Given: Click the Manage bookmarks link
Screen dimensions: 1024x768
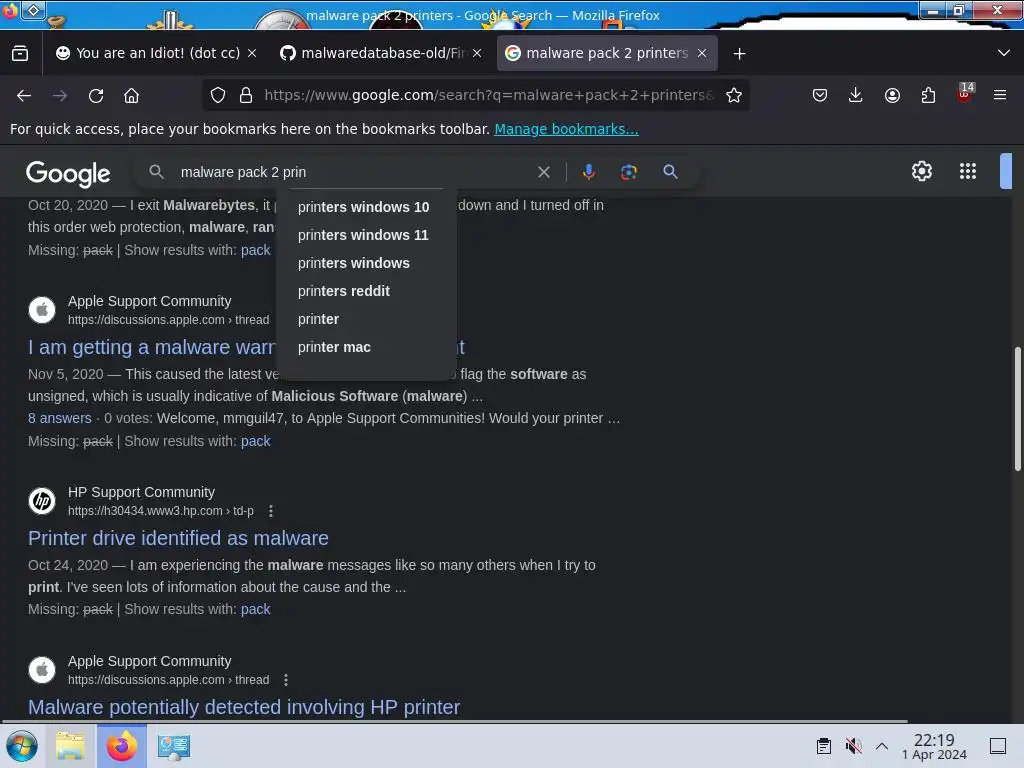Looking at the screenshot, I should pos(566,129).
